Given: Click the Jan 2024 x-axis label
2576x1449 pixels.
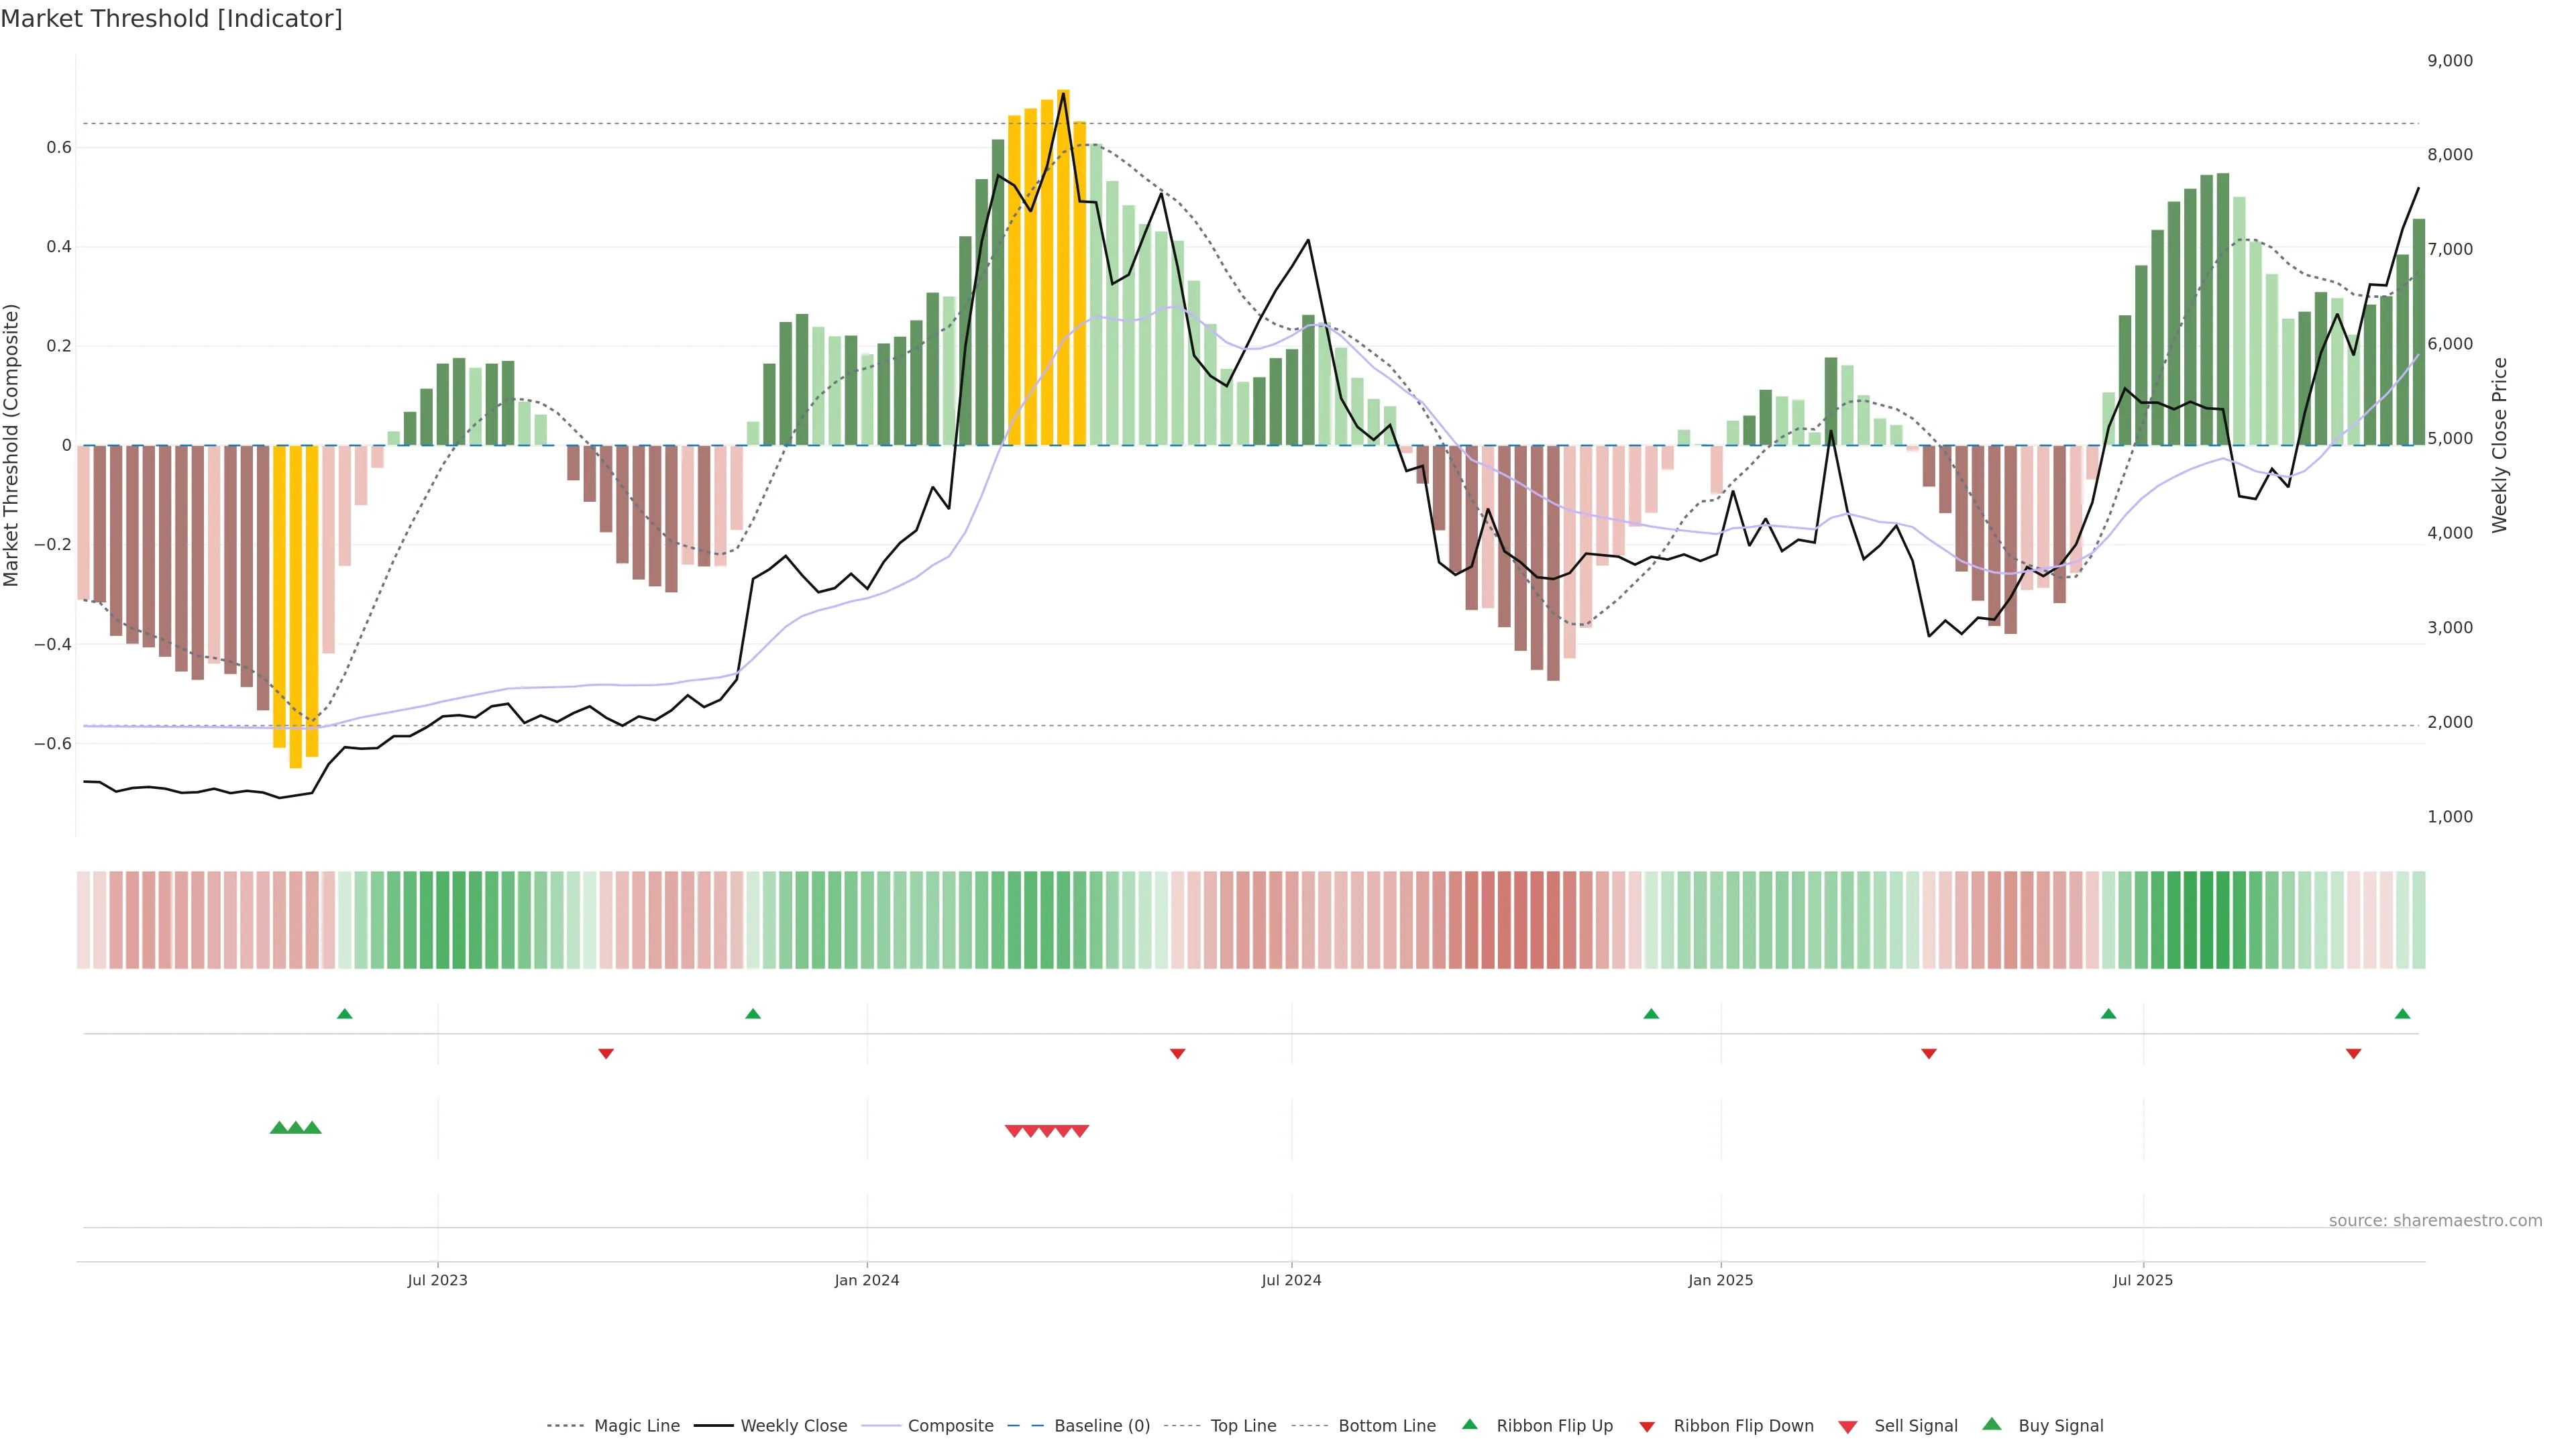Looking at the screenshot, I should [x=867, y=1280].
